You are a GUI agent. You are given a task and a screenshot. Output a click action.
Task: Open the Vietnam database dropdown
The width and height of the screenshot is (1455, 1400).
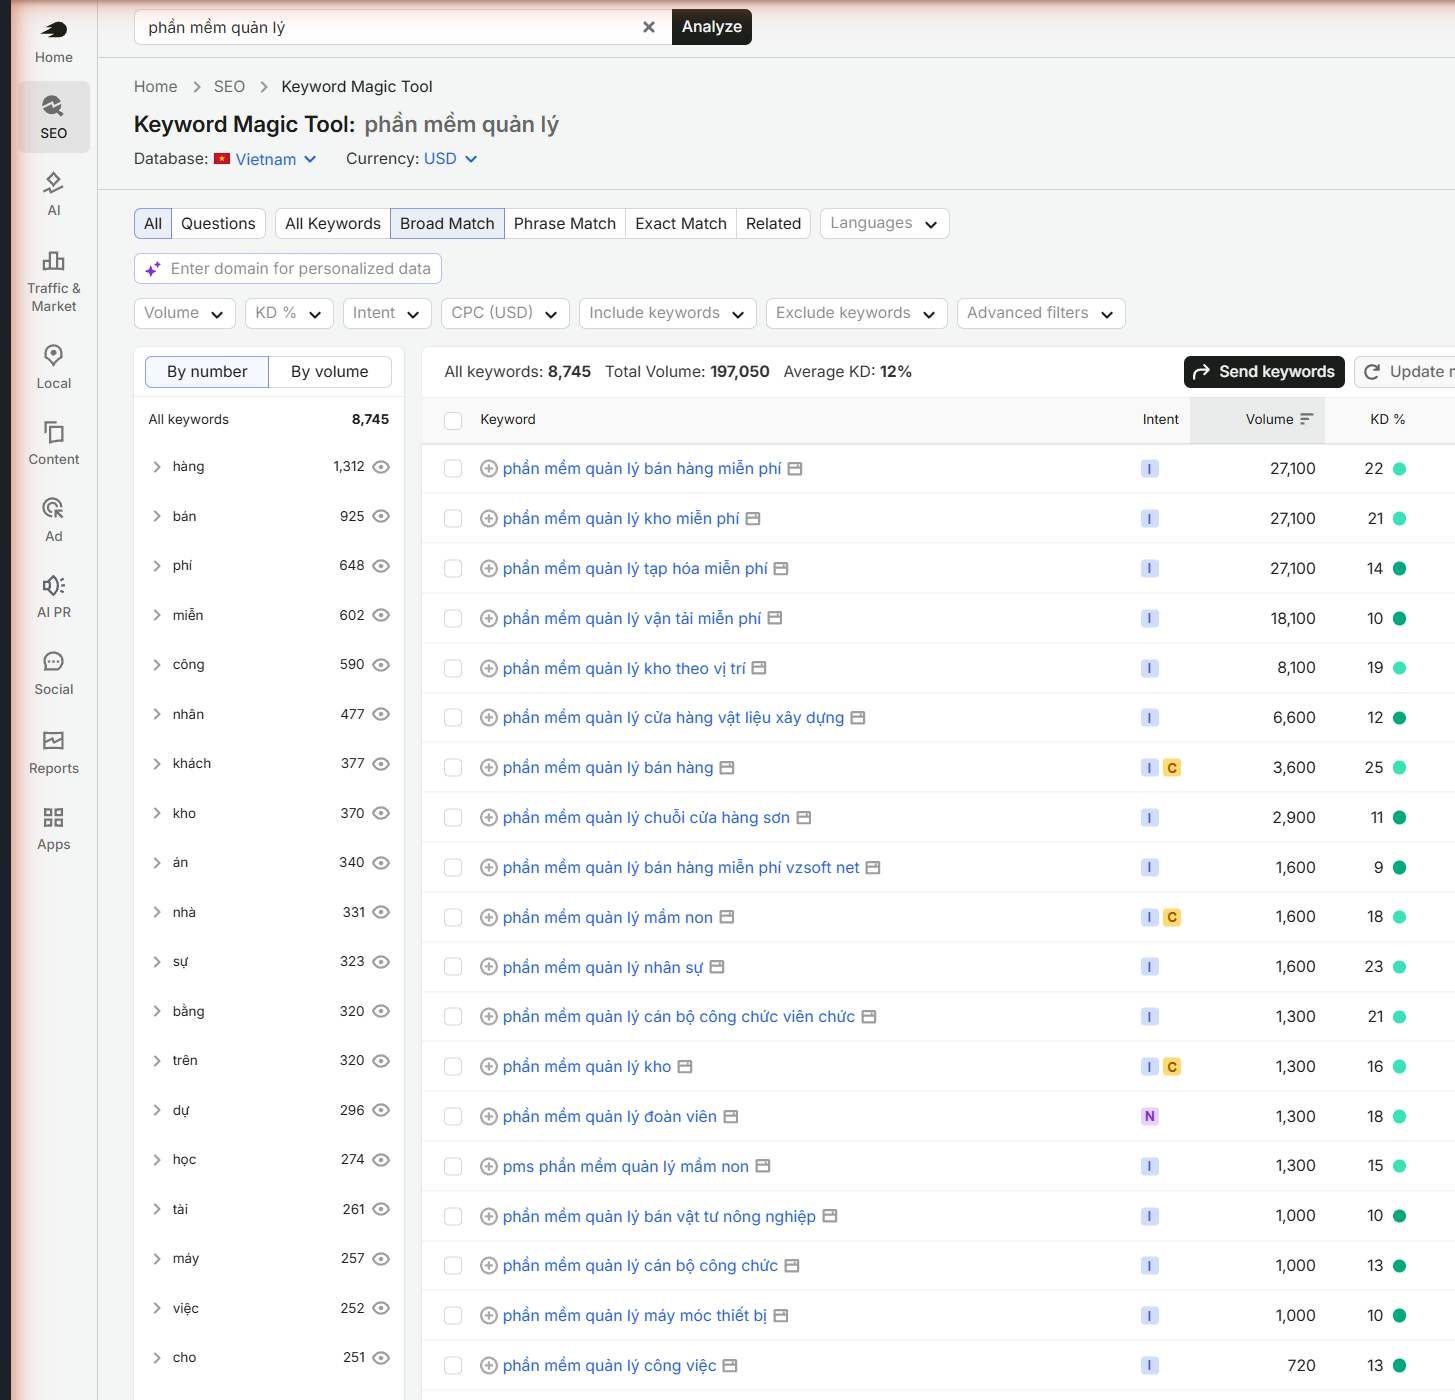pyautogui.click(x=265, y=159)
